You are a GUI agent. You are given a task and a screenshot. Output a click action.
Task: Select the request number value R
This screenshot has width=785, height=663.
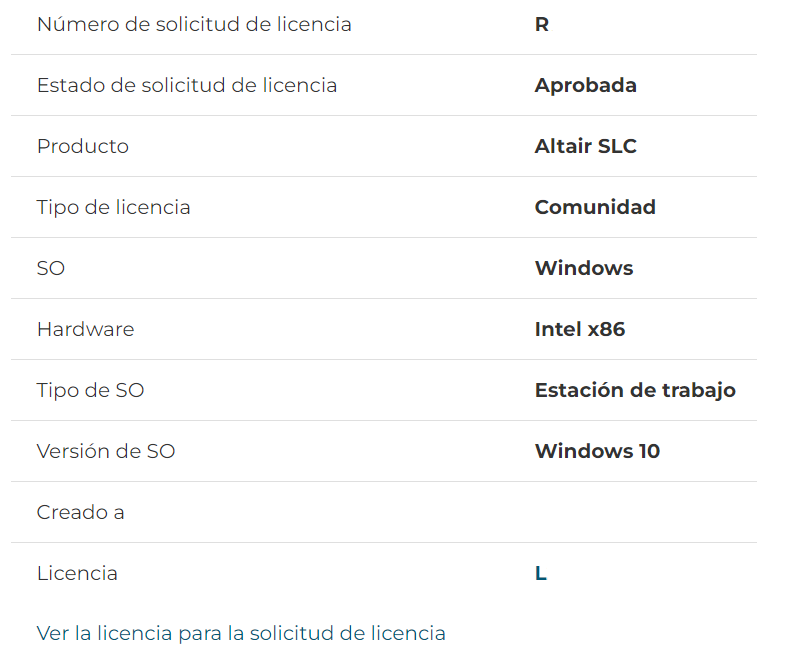pos(542,25)
